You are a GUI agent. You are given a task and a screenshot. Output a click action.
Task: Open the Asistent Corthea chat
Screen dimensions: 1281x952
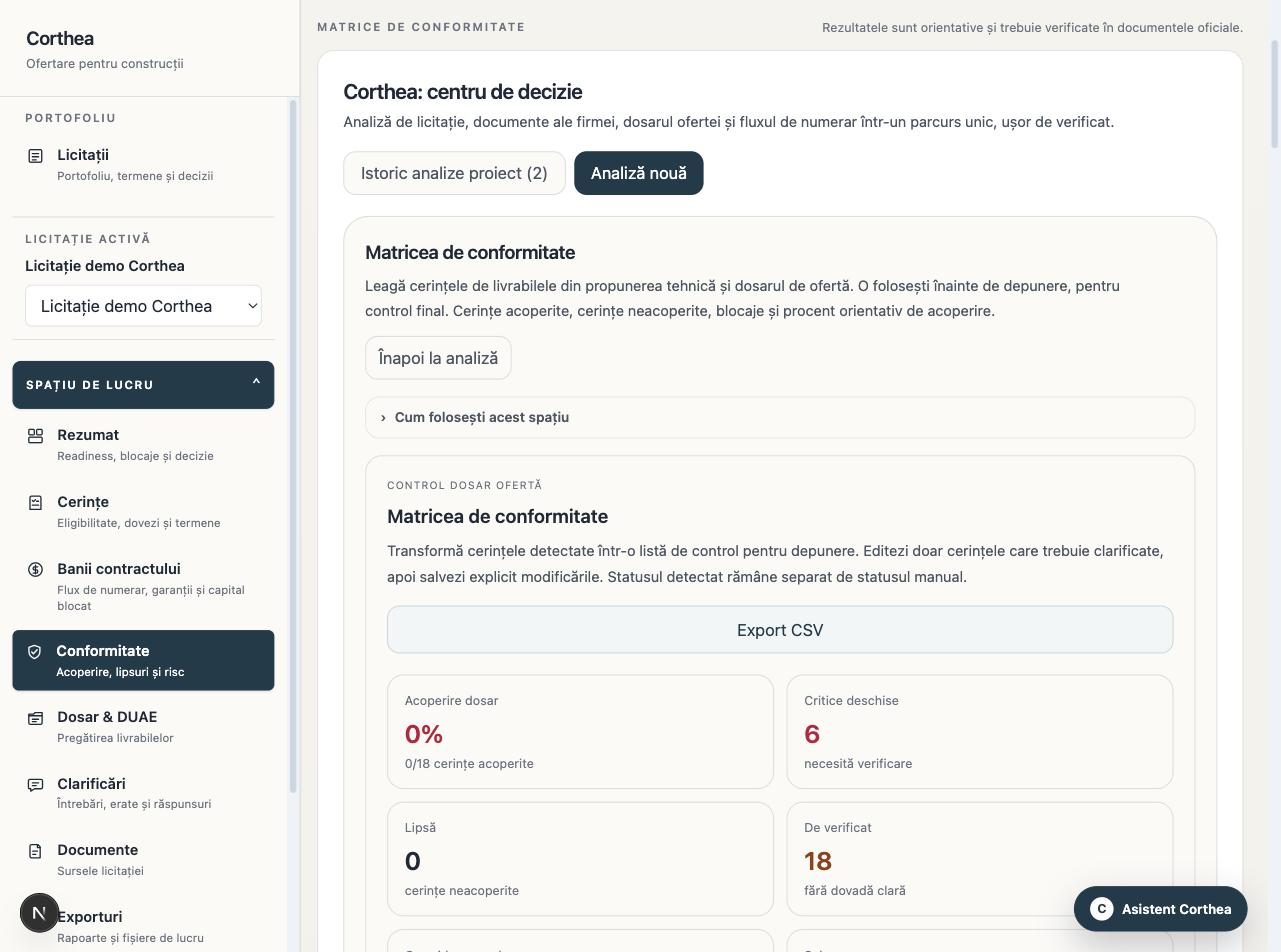(1160, 909)
